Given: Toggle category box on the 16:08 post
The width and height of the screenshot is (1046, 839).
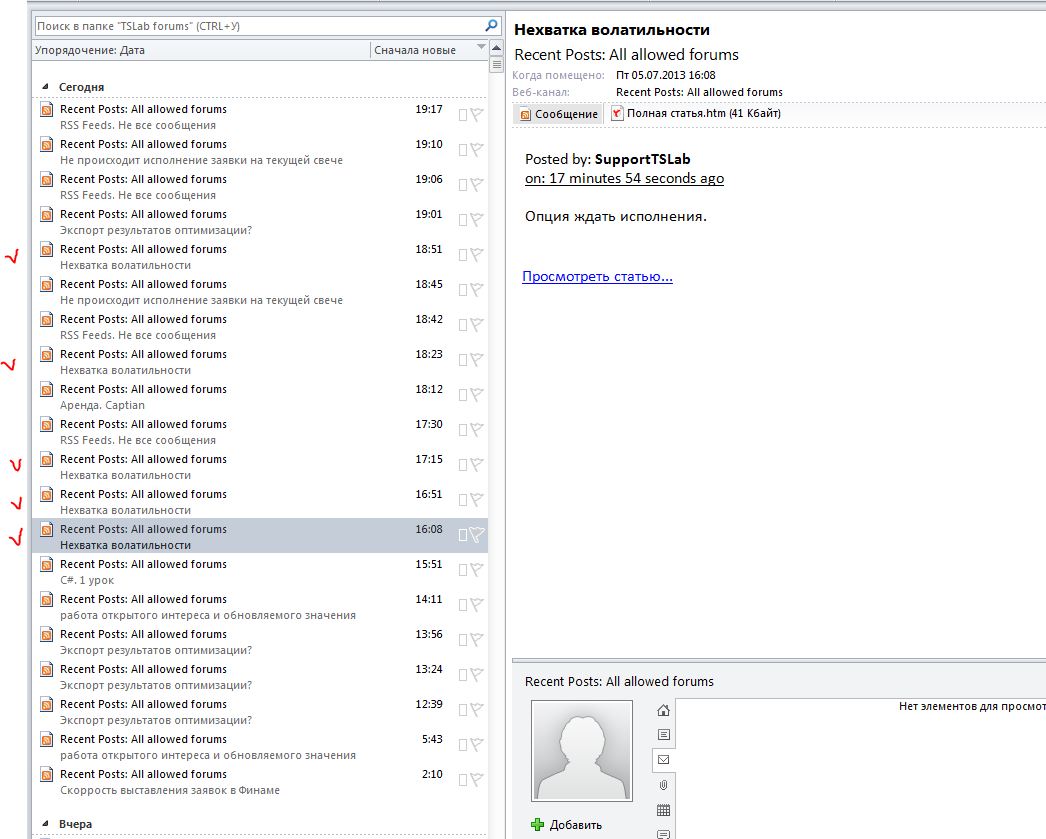Looking at the screenshot, I should click(462, 535).
